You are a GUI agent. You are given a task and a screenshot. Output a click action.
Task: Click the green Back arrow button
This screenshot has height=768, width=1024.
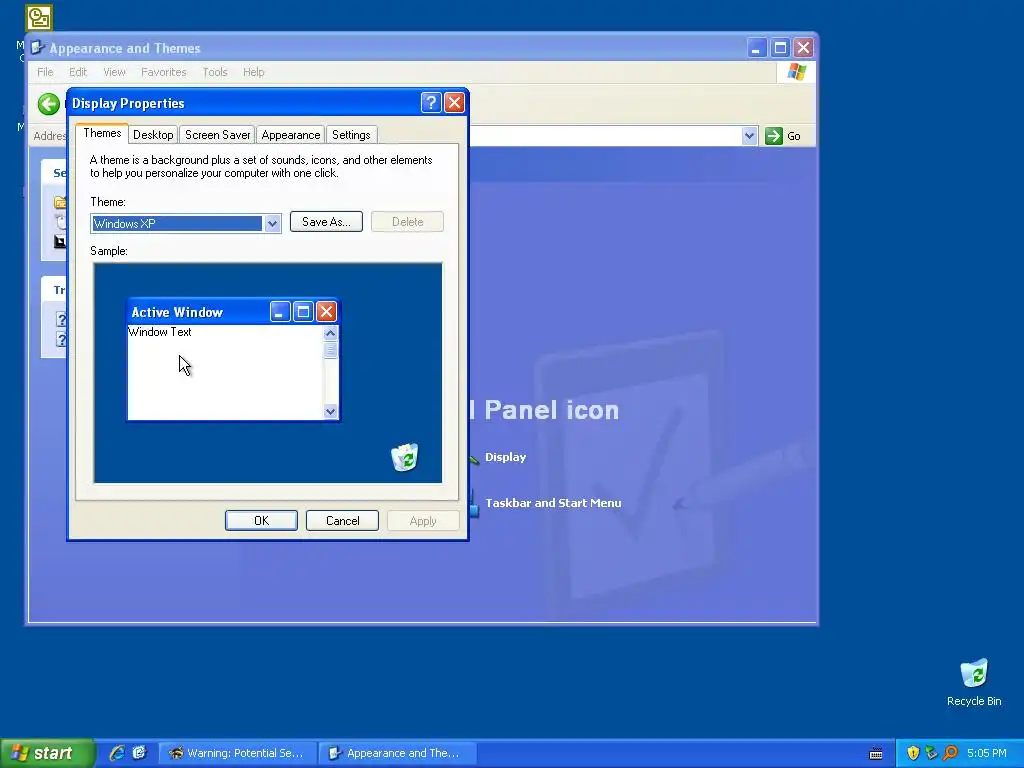coord(48,104)
